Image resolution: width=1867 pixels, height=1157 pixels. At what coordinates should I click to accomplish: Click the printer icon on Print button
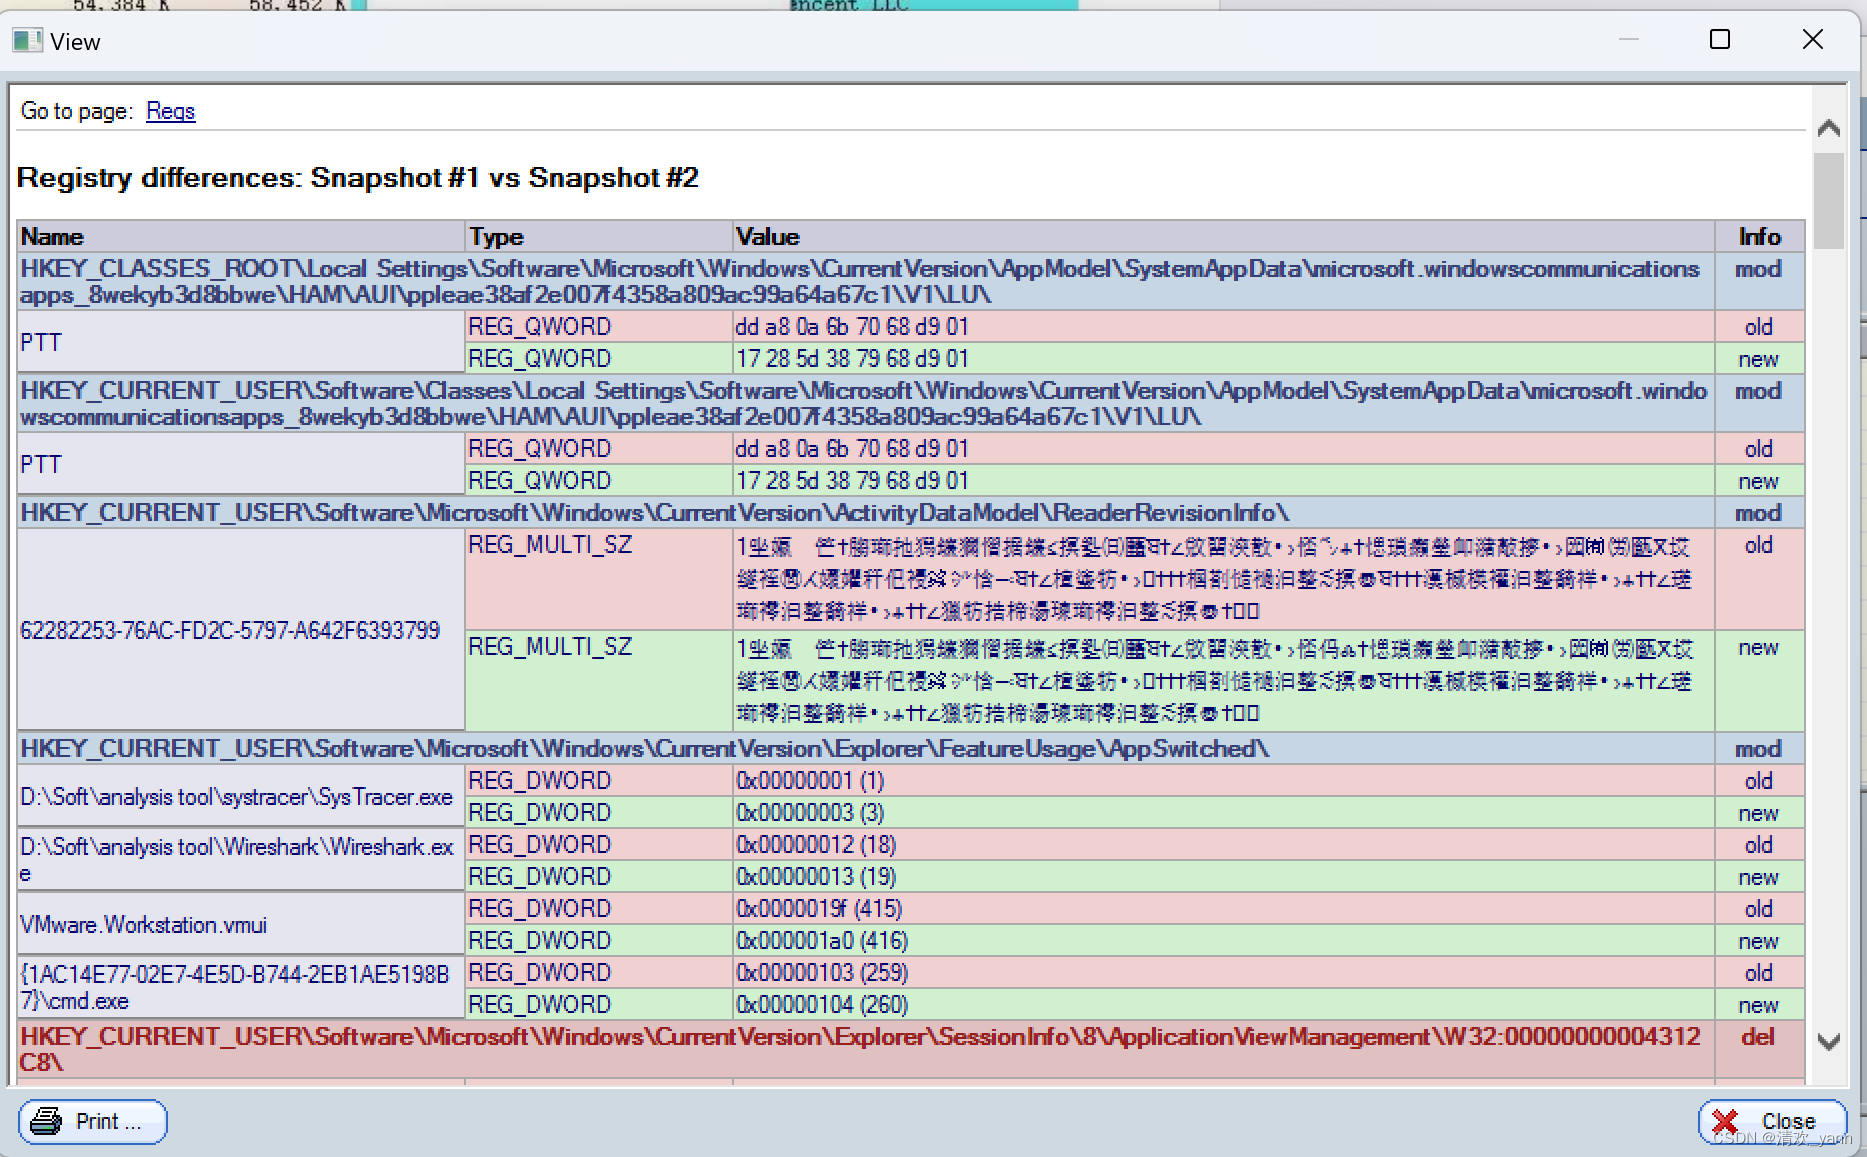point(46,1121)
